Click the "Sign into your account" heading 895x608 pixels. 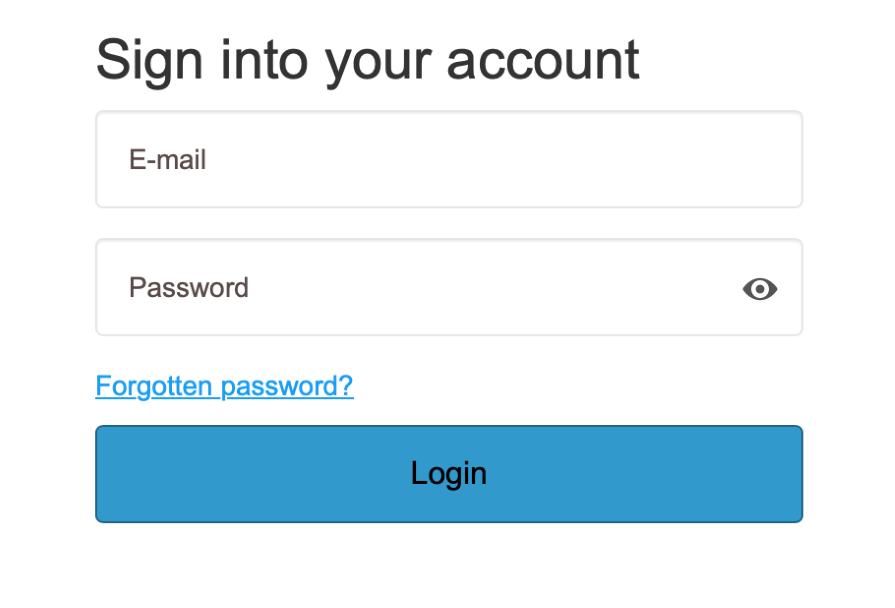[x=367, y=59]
